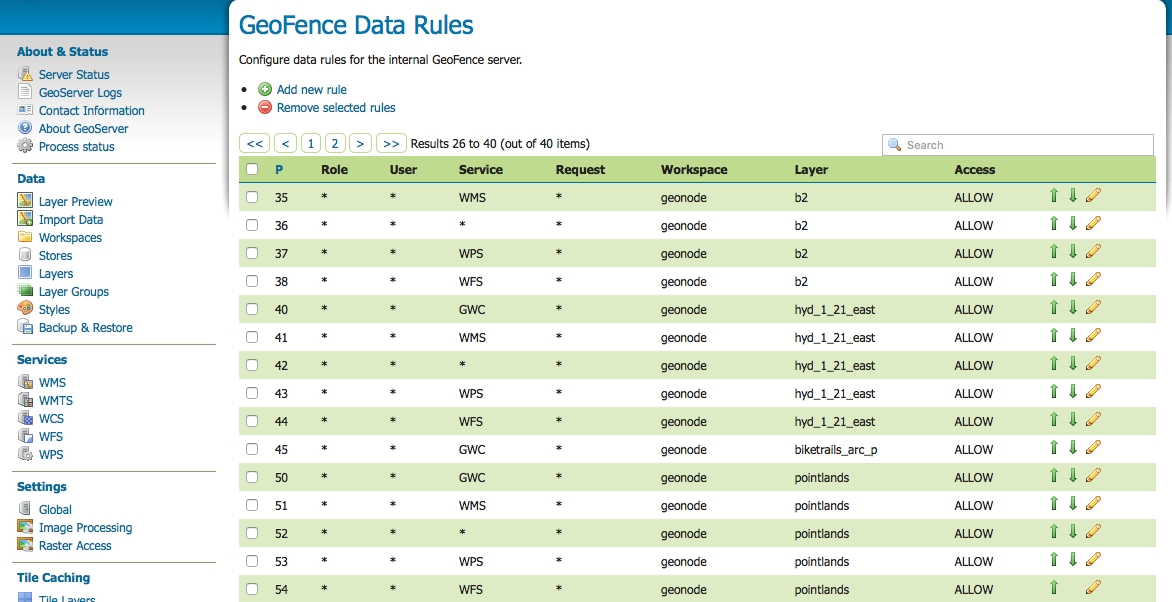Image resolution: width=1172 pixels, height=602 pixels.
Task: Click the Raster Access icon
Action: pyautogui.click(x=25, y=544)
